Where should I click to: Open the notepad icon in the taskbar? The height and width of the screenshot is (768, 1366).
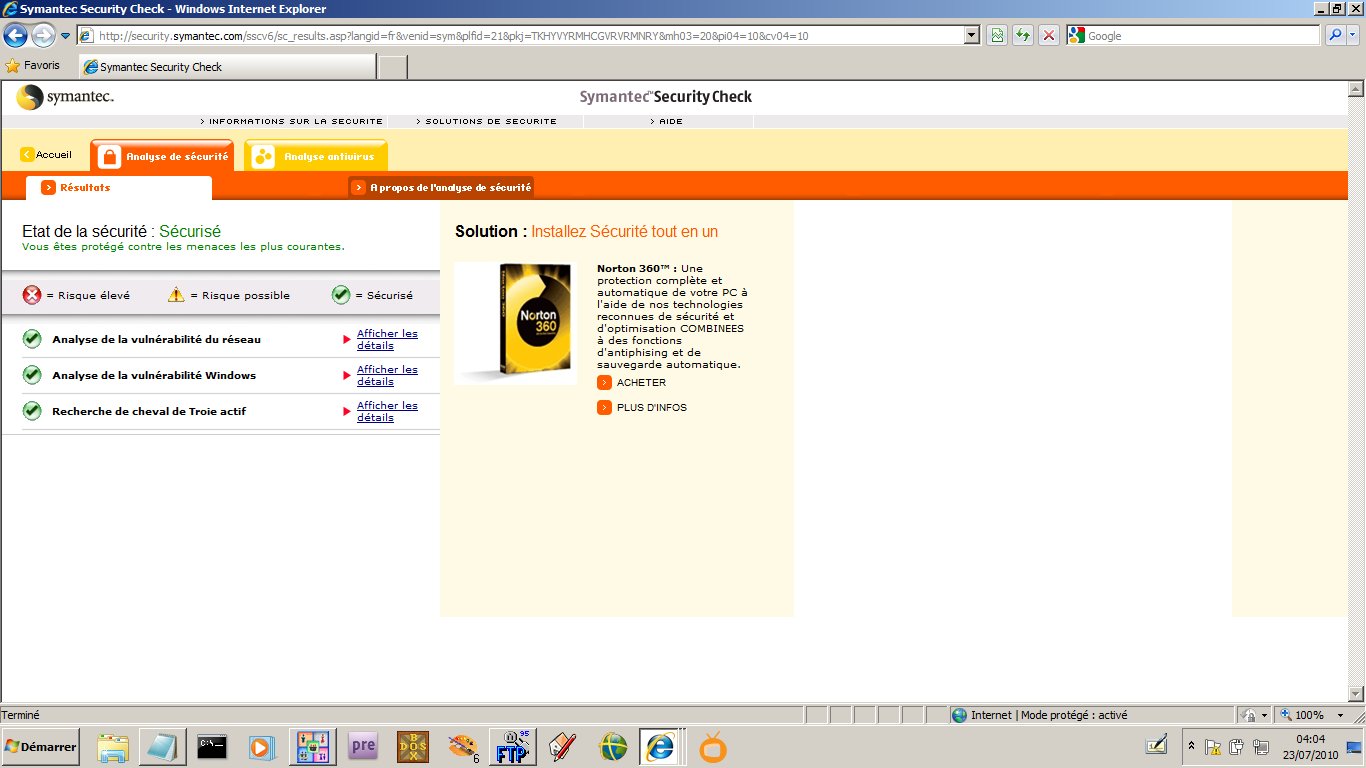(163, 747)
